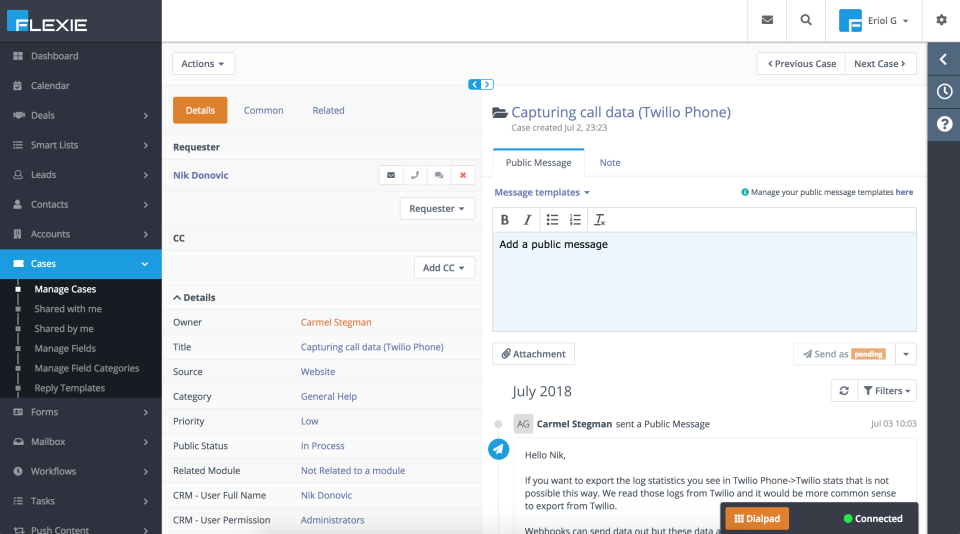This screenshot has width=960, height=534.
Task: Expand the Workflows sidebar menu
Action: click(81, 472)
